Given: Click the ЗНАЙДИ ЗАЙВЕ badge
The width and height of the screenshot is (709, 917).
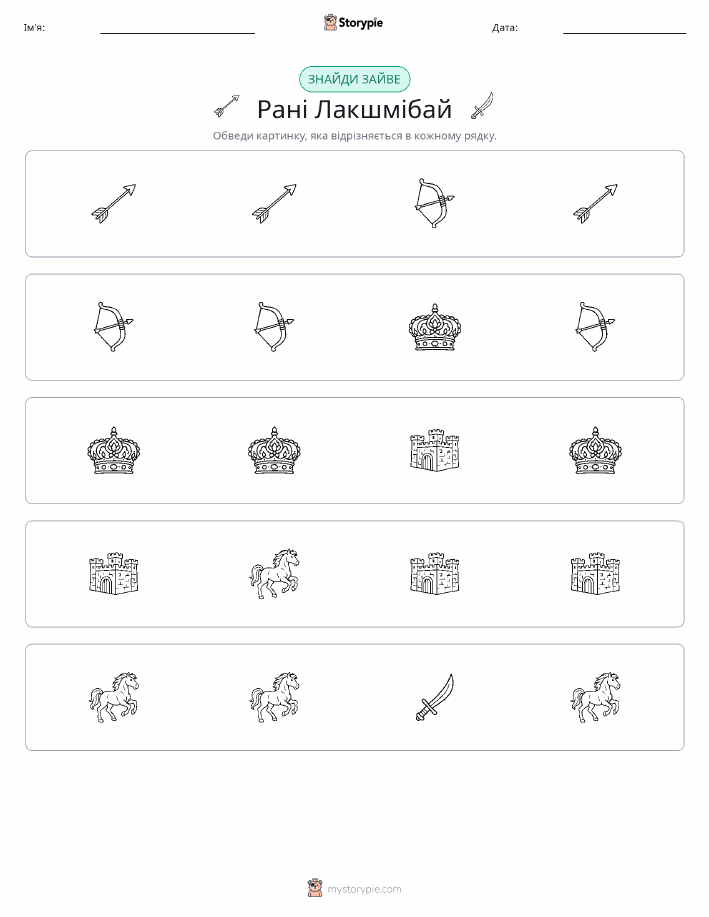Looking at the screenshot, I should pos(354,80).
